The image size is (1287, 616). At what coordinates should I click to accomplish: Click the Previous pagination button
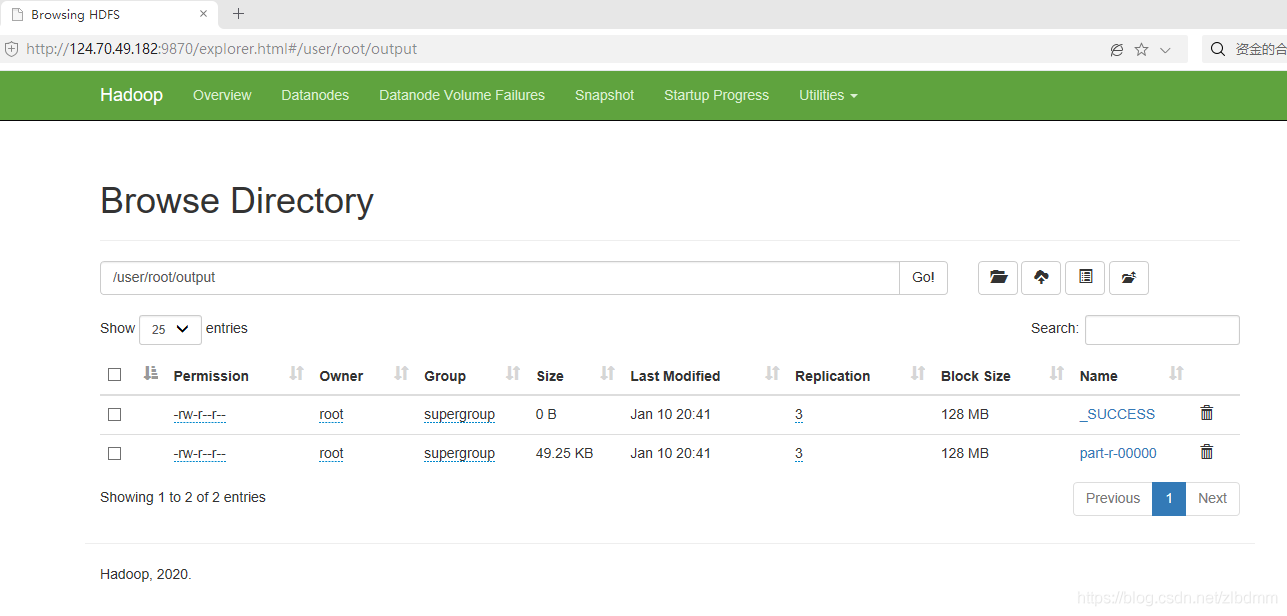click(1113, 498)
